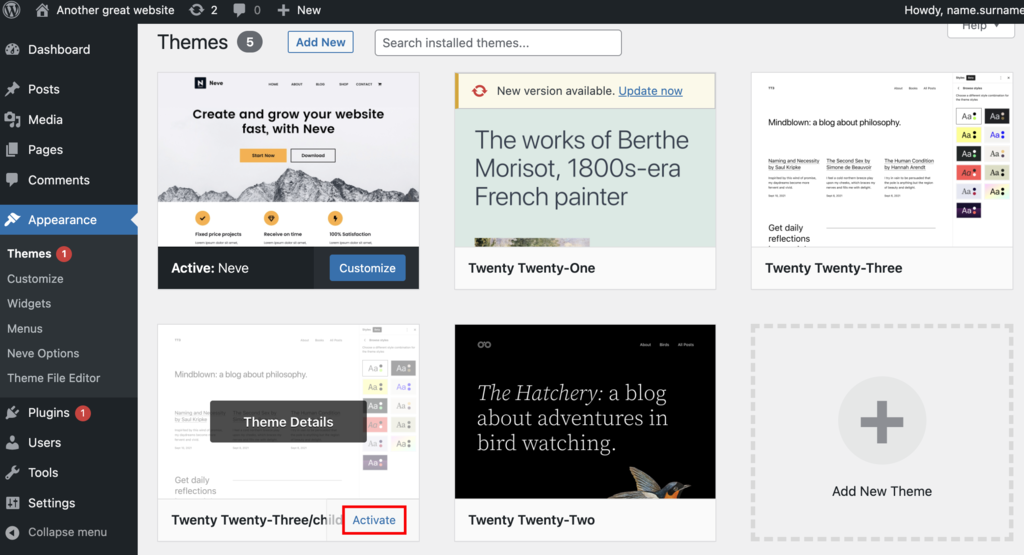
Task: Focus the Search installed themes field
Action: point(498,42)
